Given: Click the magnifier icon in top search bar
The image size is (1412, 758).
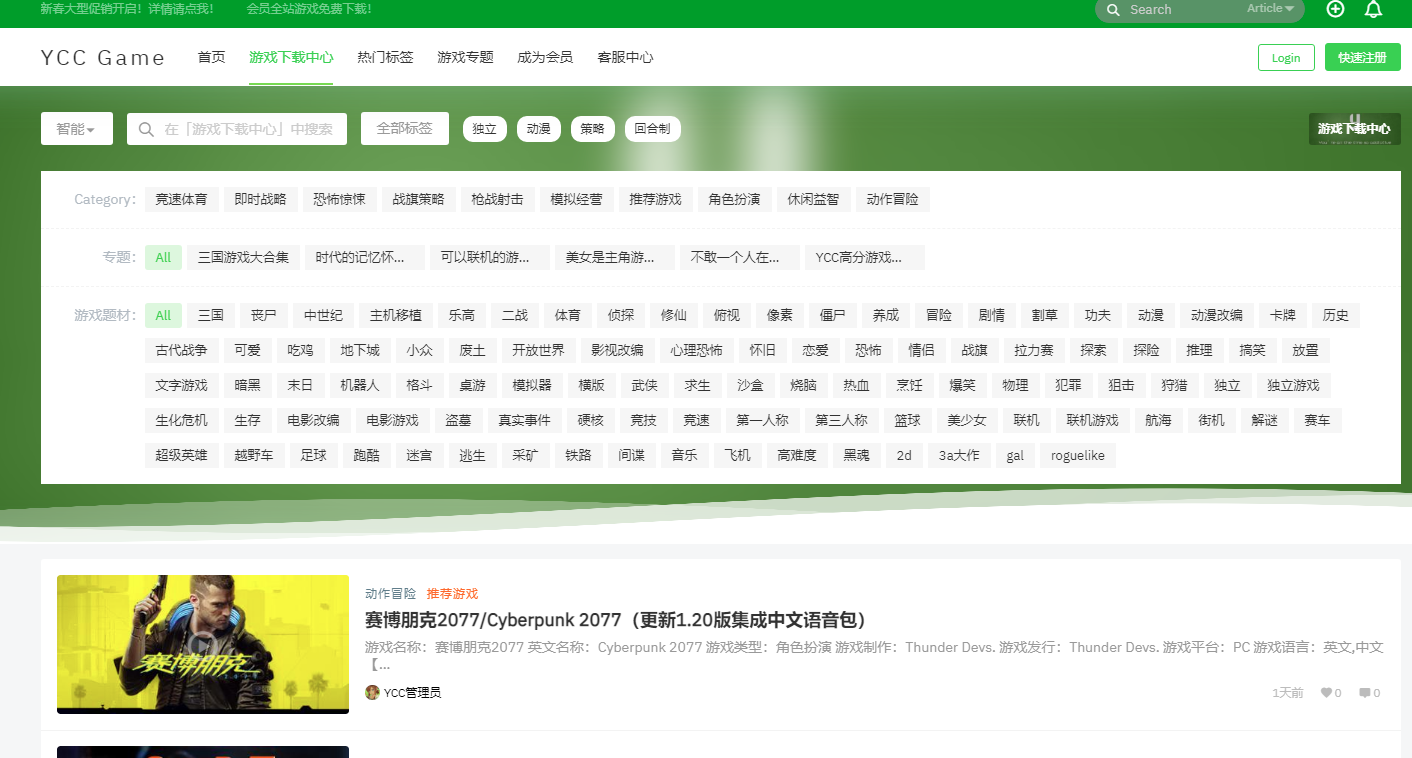Looking at the screenshot, I should pos(1113,9).
